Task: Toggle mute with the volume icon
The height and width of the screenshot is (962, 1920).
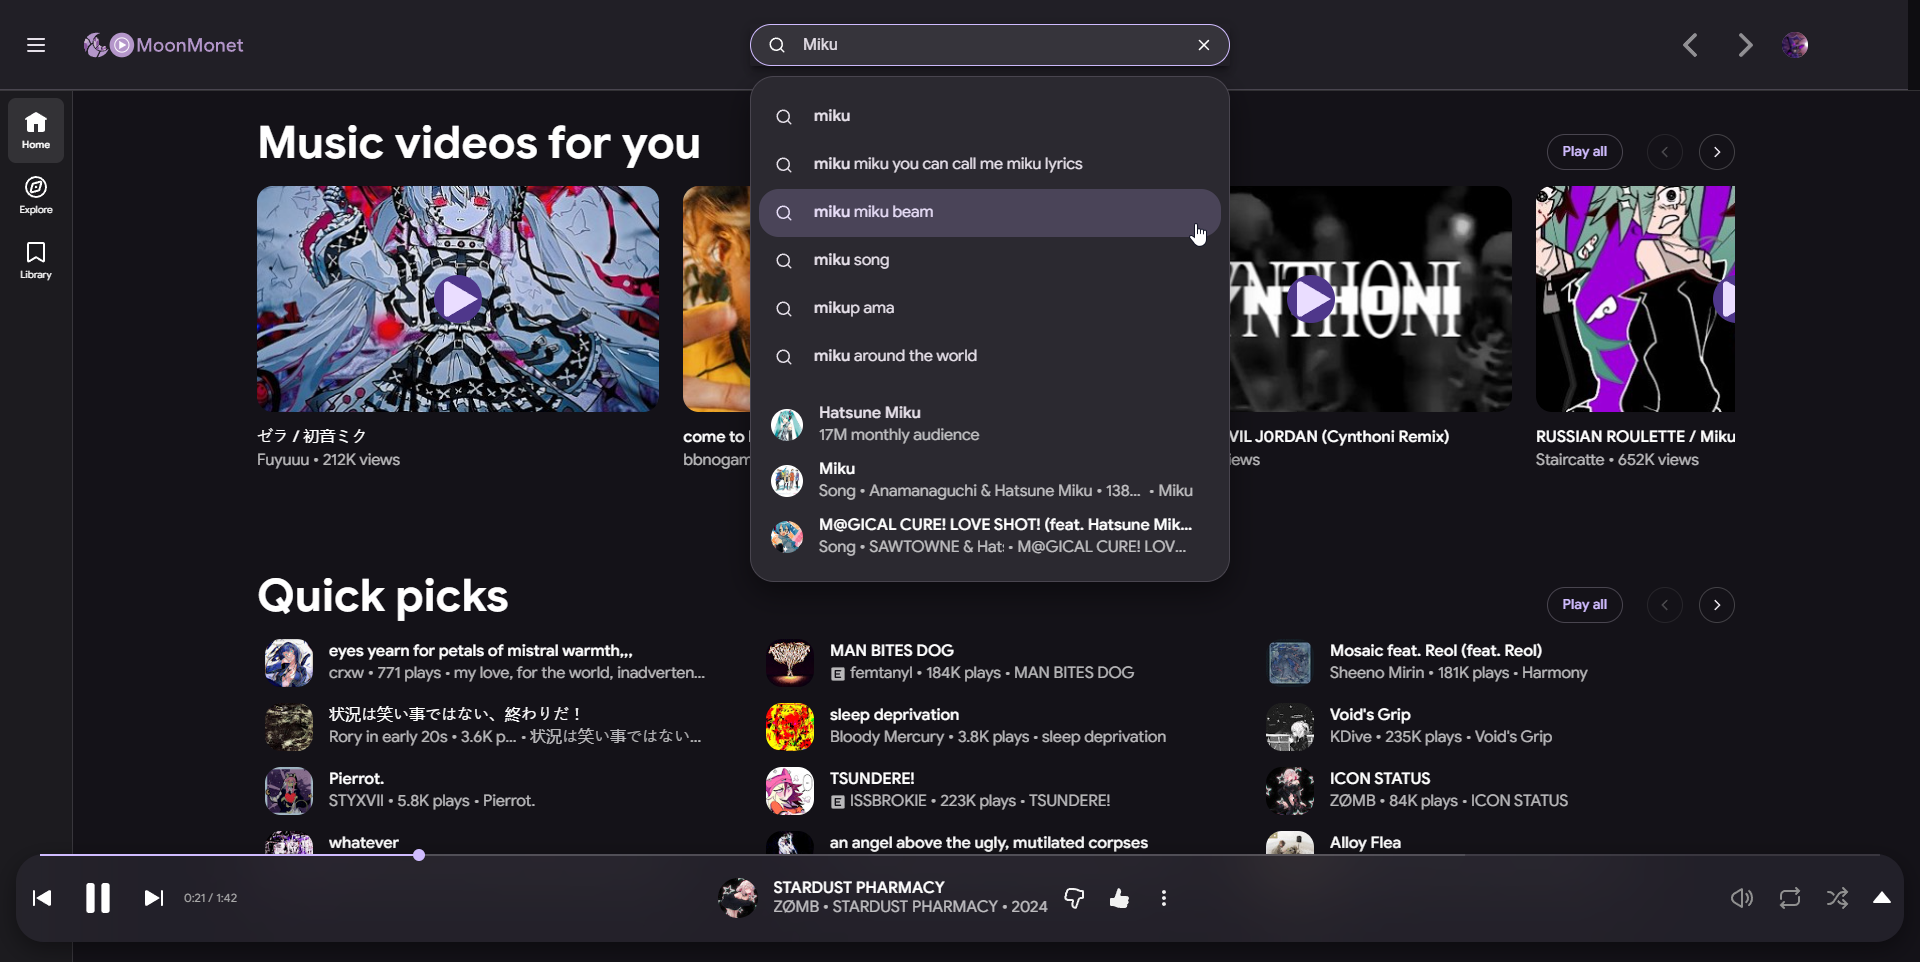Action: [1742, 898]
